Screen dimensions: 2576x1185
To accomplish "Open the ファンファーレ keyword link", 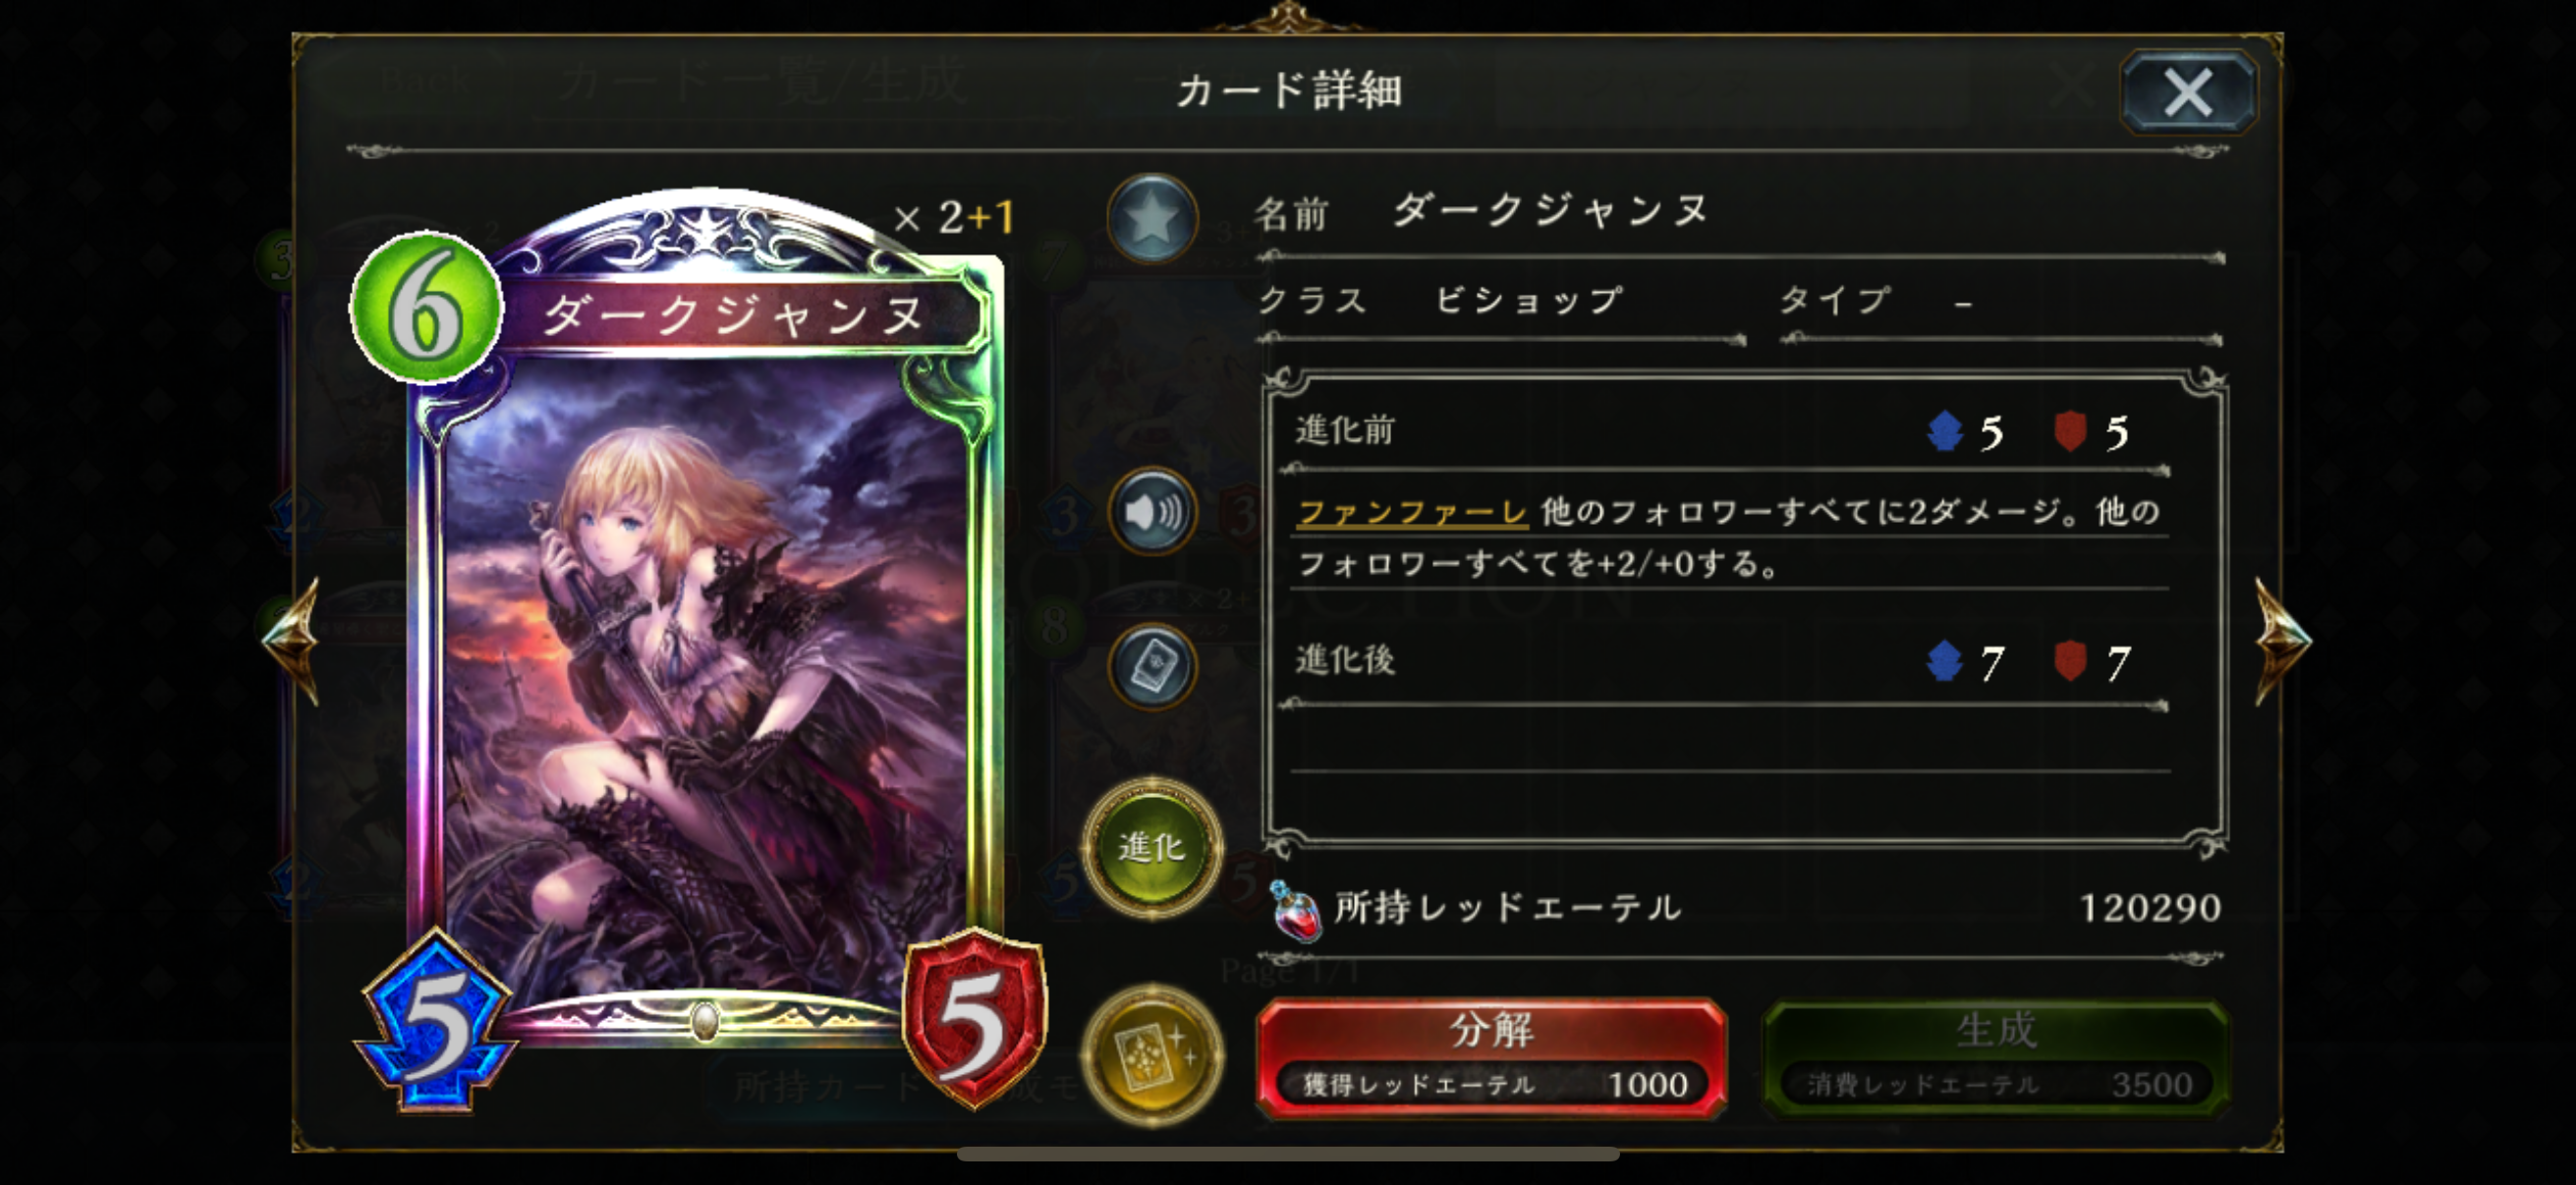I will [1412, 512].
